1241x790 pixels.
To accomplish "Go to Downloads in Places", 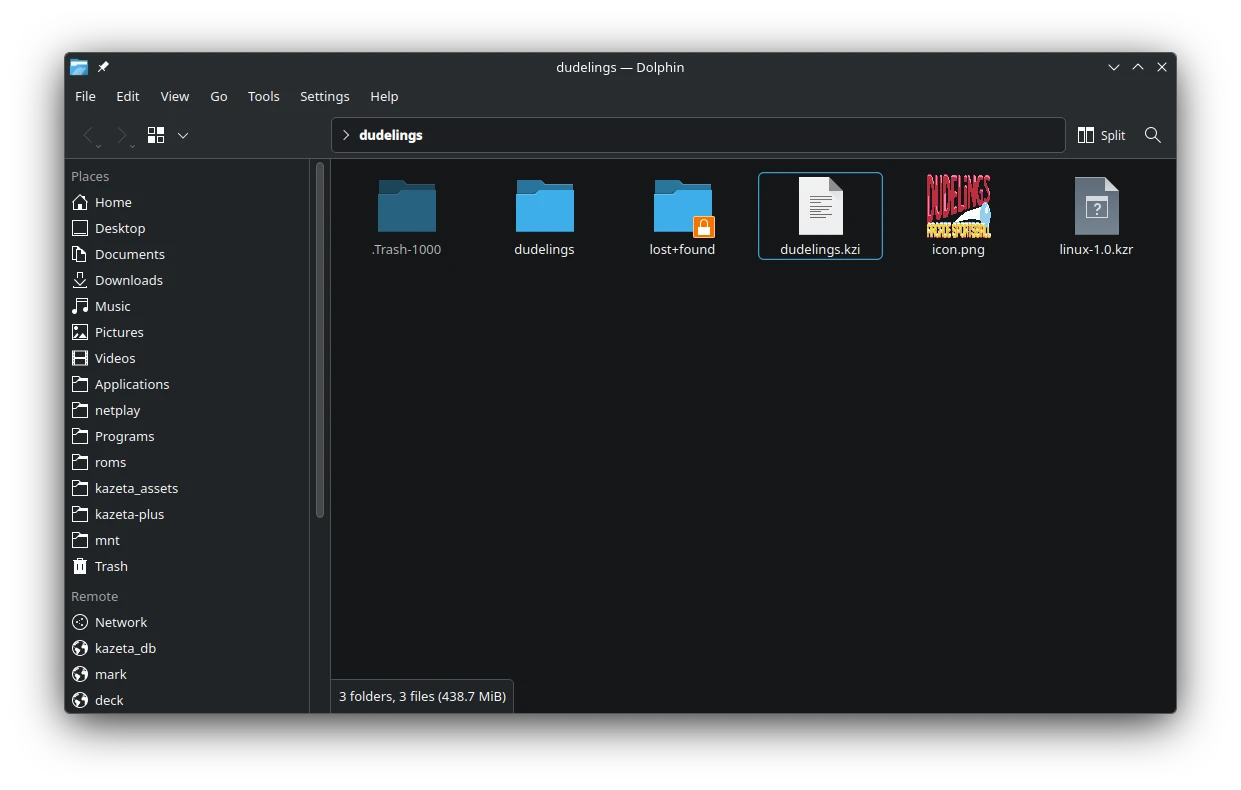I will pos(128,280).
